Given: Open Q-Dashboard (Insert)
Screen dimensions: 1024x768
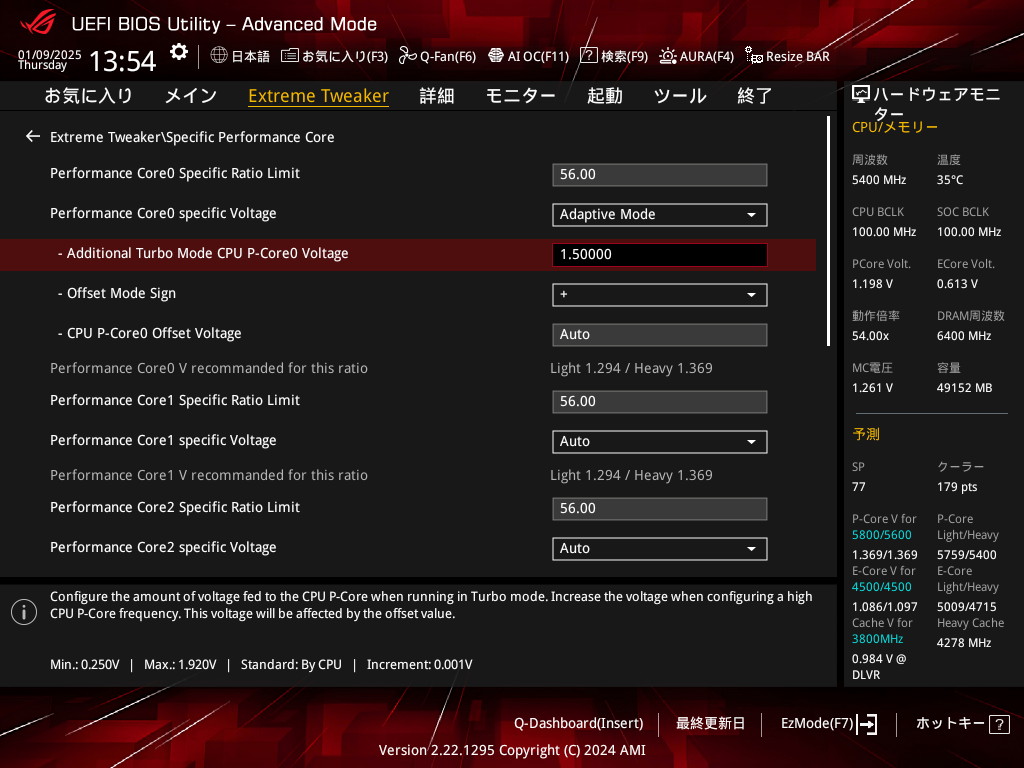Looking at the screenshot, I should click(578, 723).
